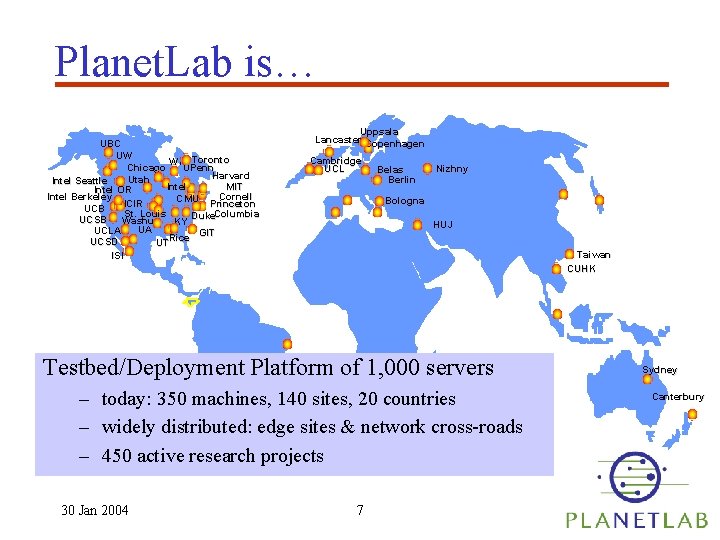720x540 pixels.
Task: Select the heading "Testbed/Deployment Platform of 1,000 servers"
Action: coord(268,368)
